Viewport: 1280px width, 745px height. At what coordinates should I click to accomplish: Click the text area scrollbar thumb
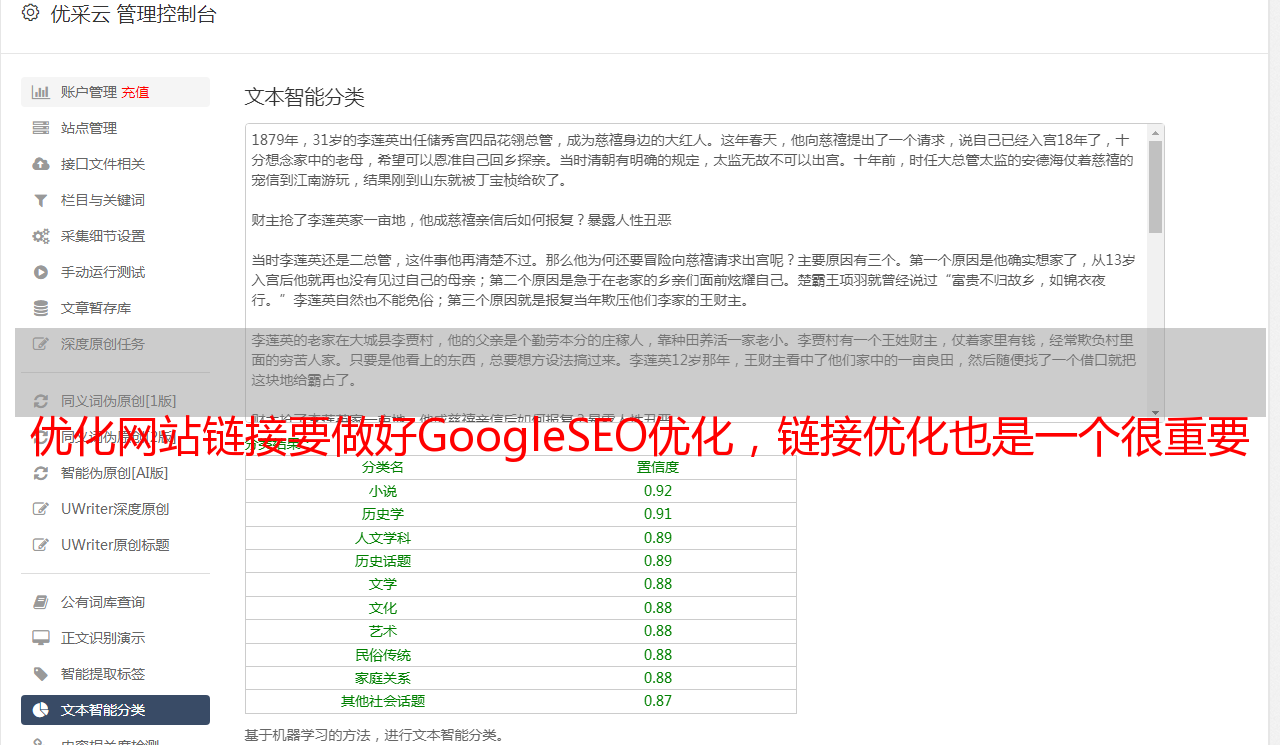(1156, 186)
